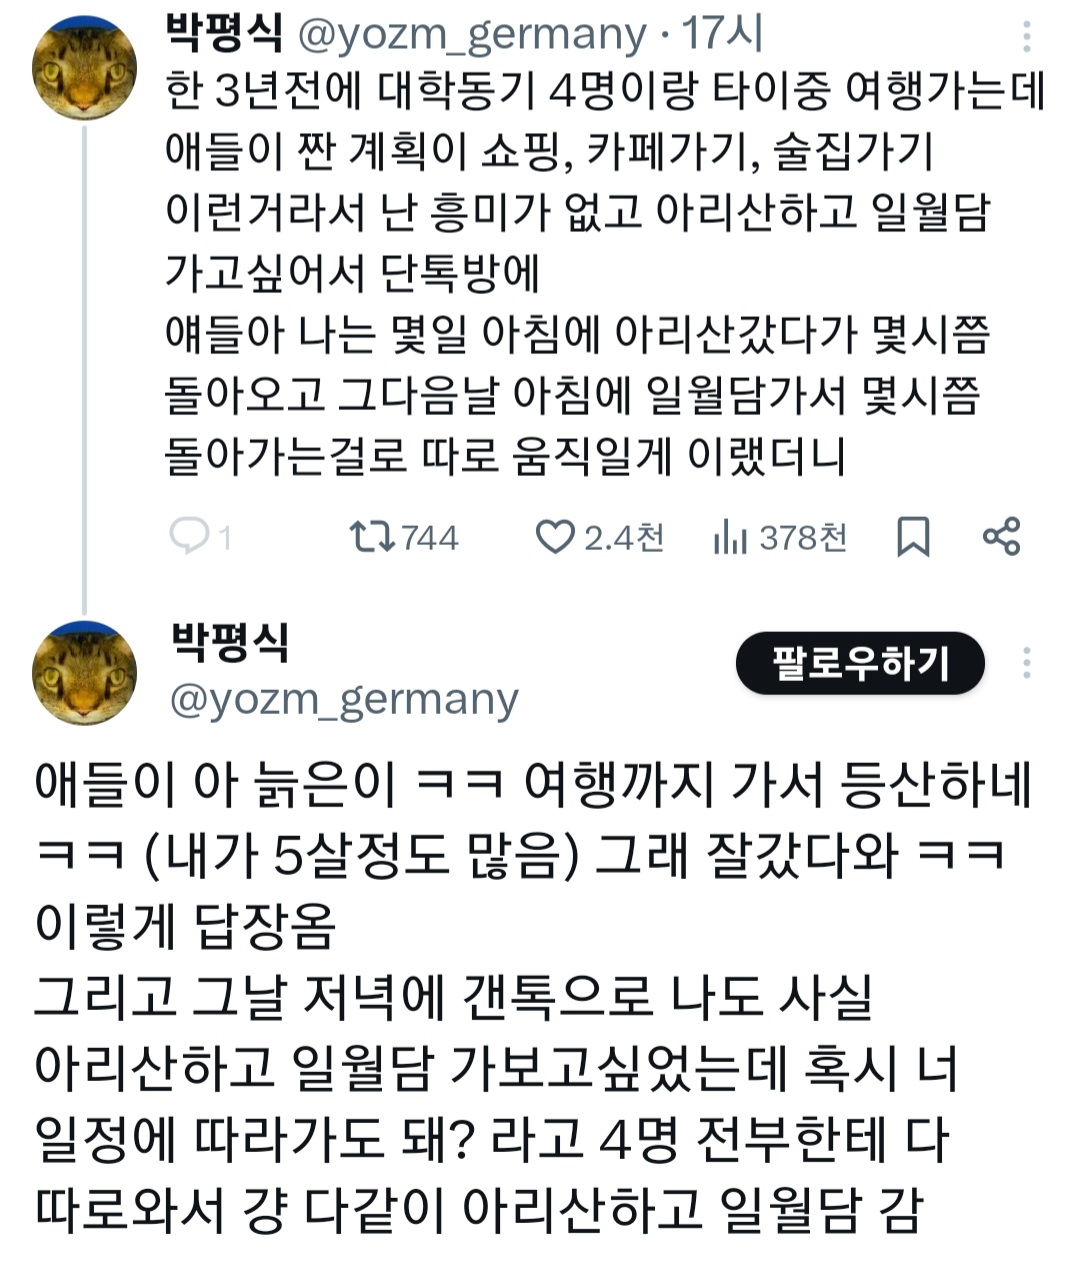Bookmark the first tweet
Screen dimensions: 1080x1264
[x=912, y=537]
